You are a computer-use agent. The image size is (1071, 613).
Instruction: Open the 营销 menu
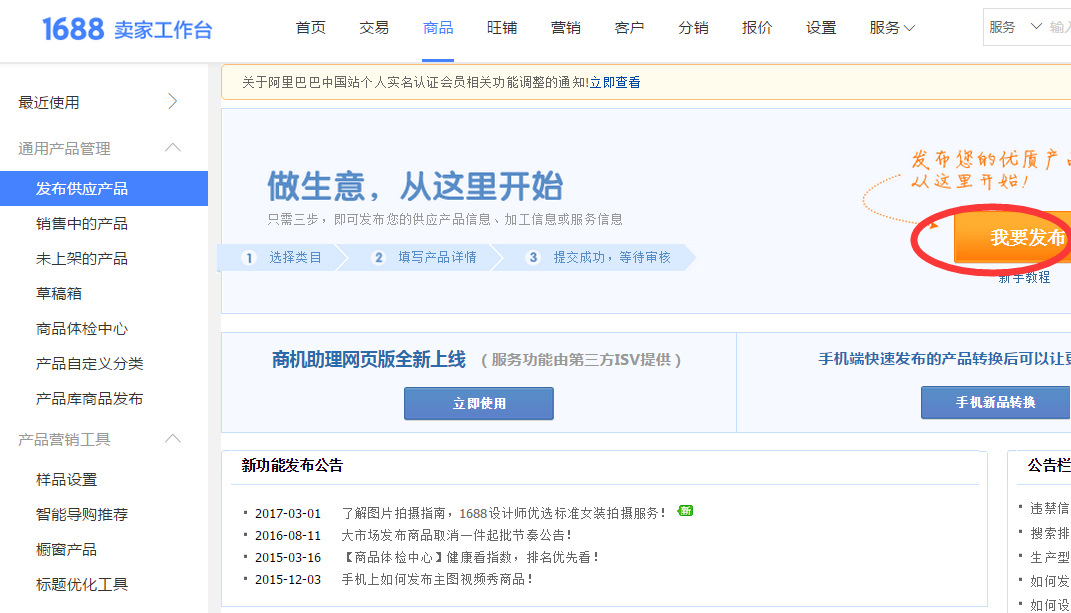(566, 28)
